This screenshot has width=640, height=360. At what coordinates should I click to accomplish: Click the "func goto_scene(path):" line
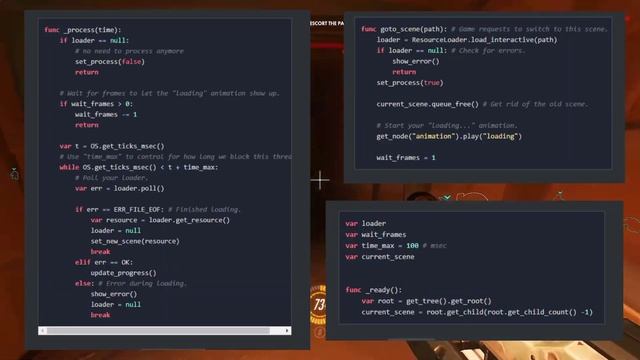tap(484, 29)
